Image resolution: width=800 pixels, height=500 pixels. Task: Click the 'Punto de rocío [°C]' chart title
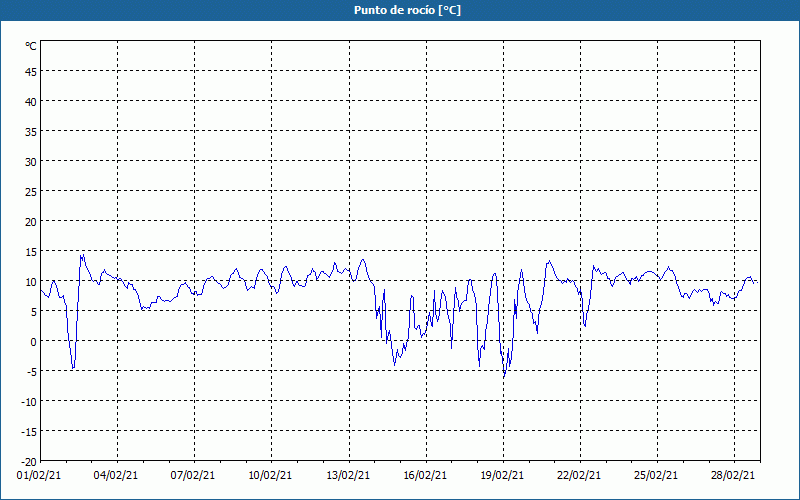pyautogui.click(x=407, y=10)
